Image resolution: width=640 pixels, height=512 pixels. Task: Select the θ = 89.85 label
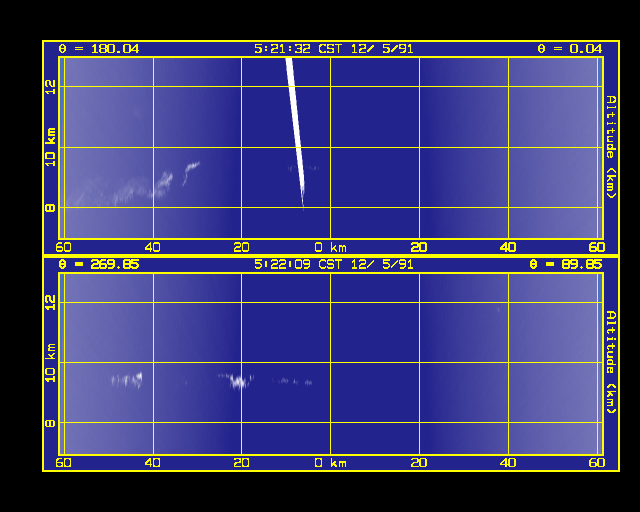pos(565,265)
